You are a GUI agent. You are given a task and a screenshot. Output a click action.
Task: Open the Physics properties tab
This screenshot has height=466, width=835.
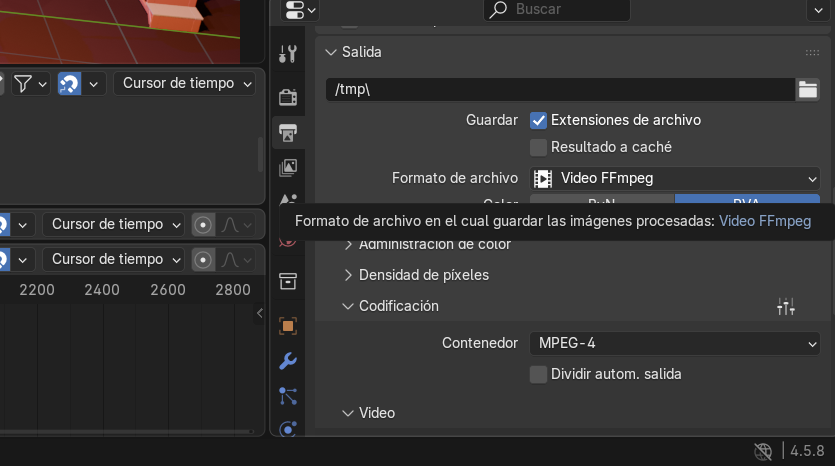(288, 428)
